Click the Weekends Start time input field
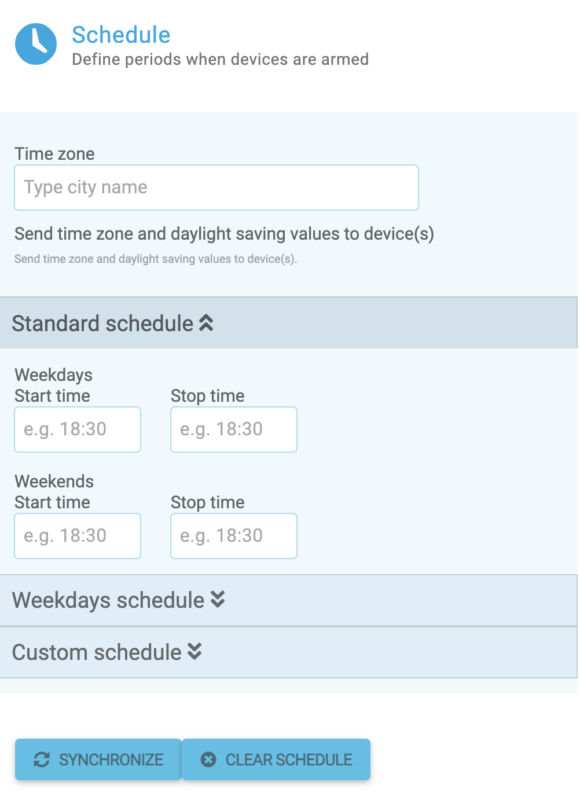The image size is (580, 800). coord(78,536)
